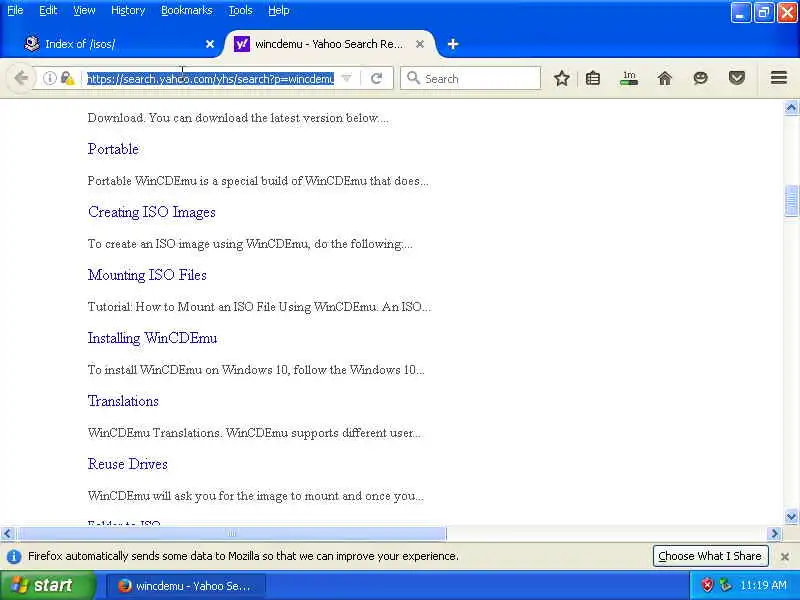
Task: Open the Help menu
Action: coord(279,10)
